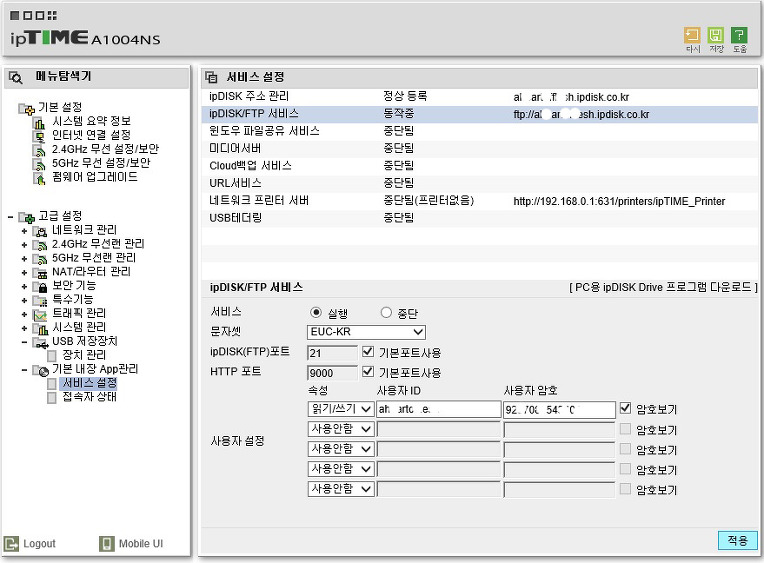Select the 중단 radio button

click(x=386, y=312)
